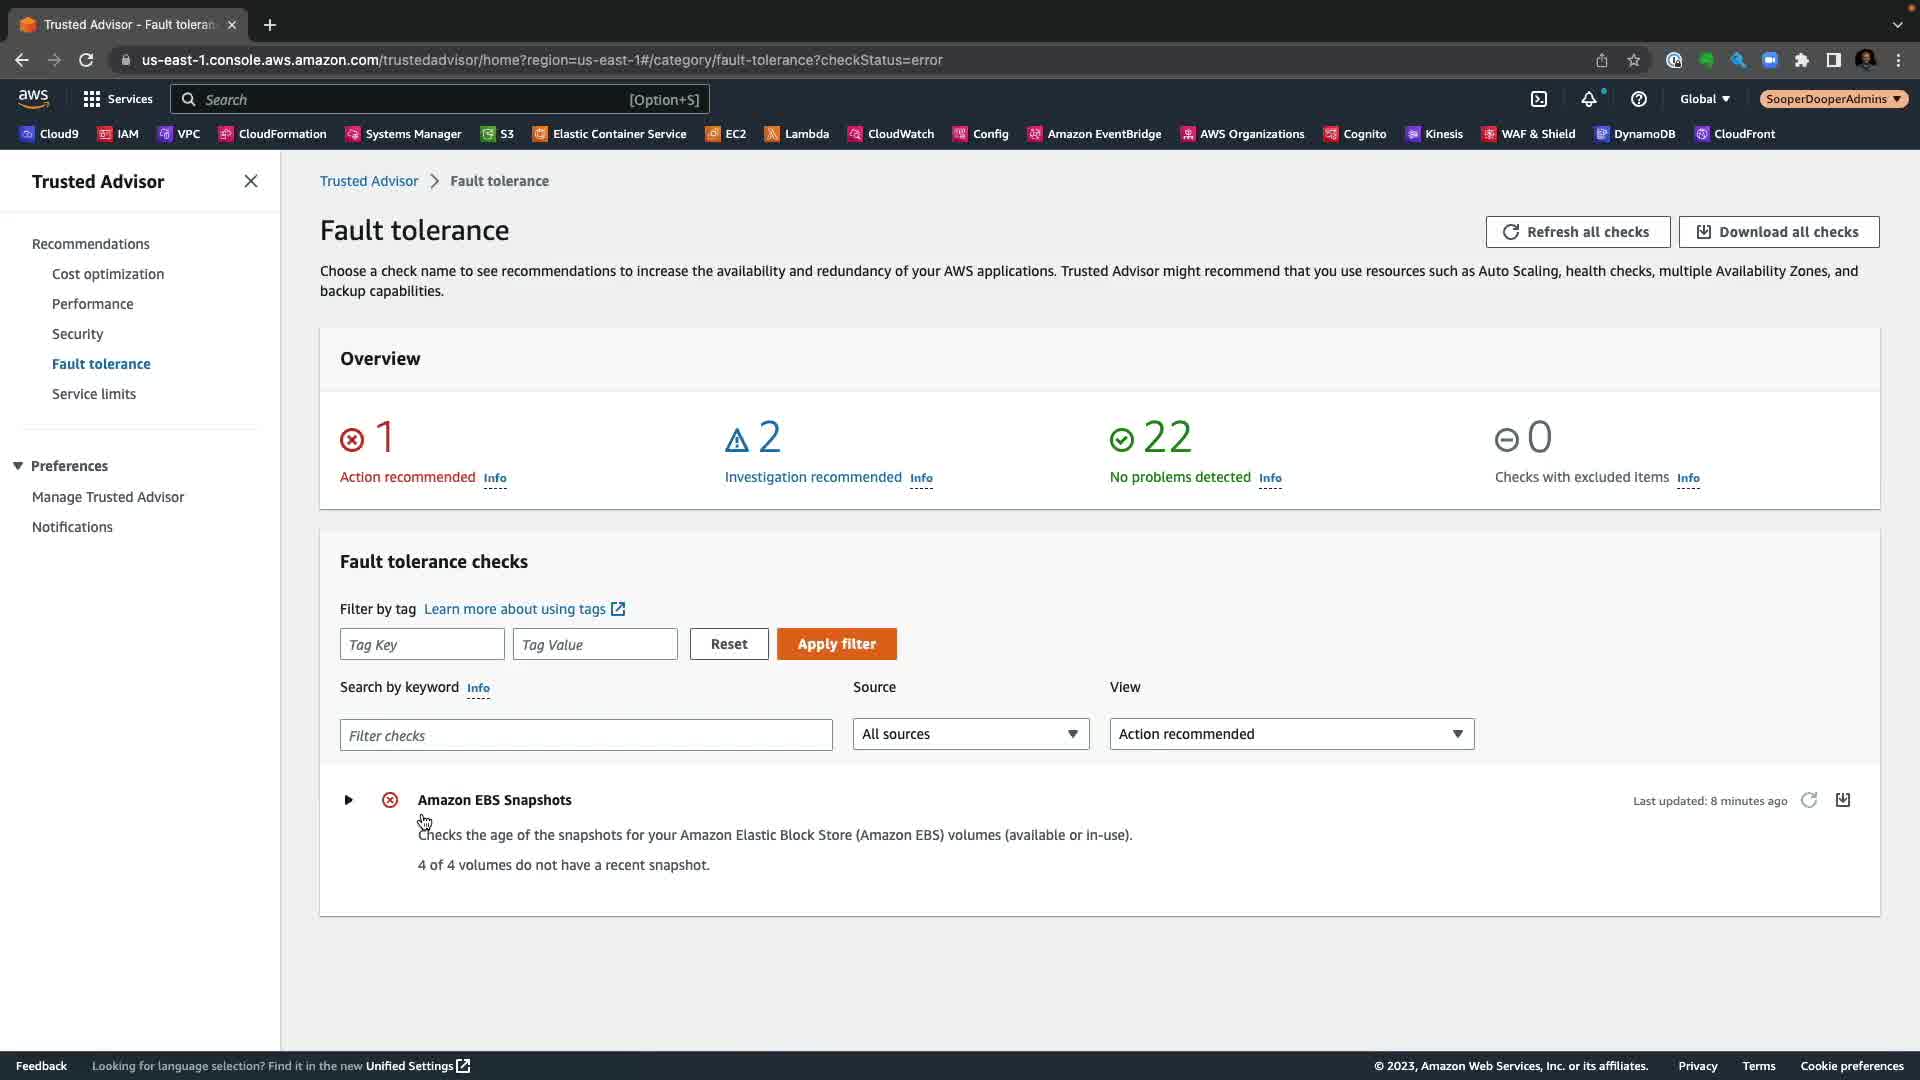1920x1080 pixels.
Task: Open the notifications bell icon
Action: coord(1588,99)
